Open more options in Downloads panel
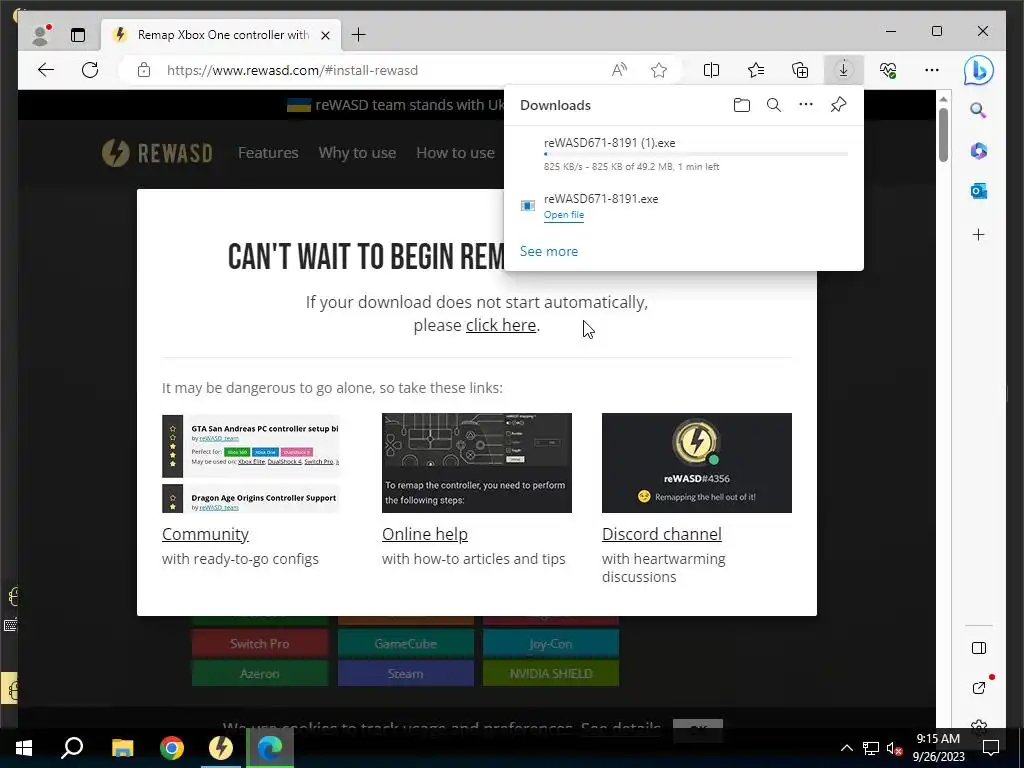This screenshot has height=768, width=1024. click(806, 105)
